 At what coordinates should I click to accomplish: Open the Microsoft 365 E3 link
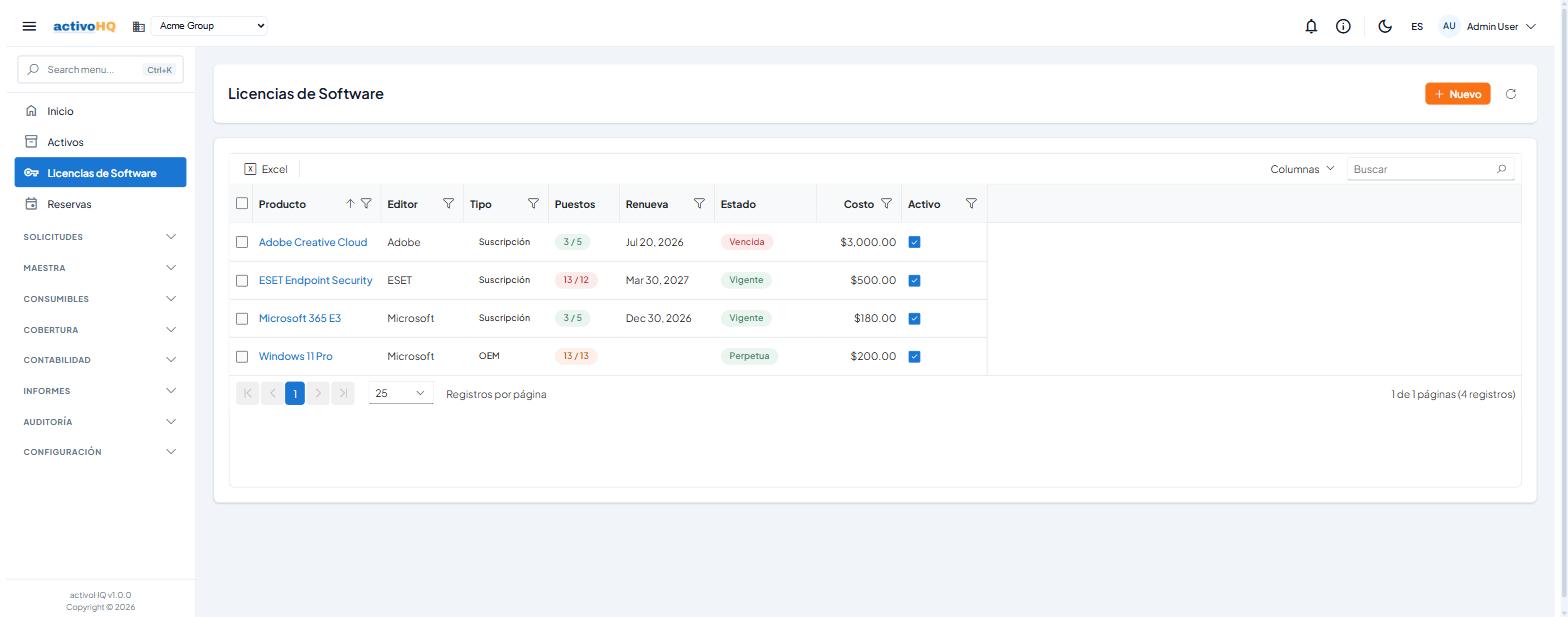(x=300, y=318)
